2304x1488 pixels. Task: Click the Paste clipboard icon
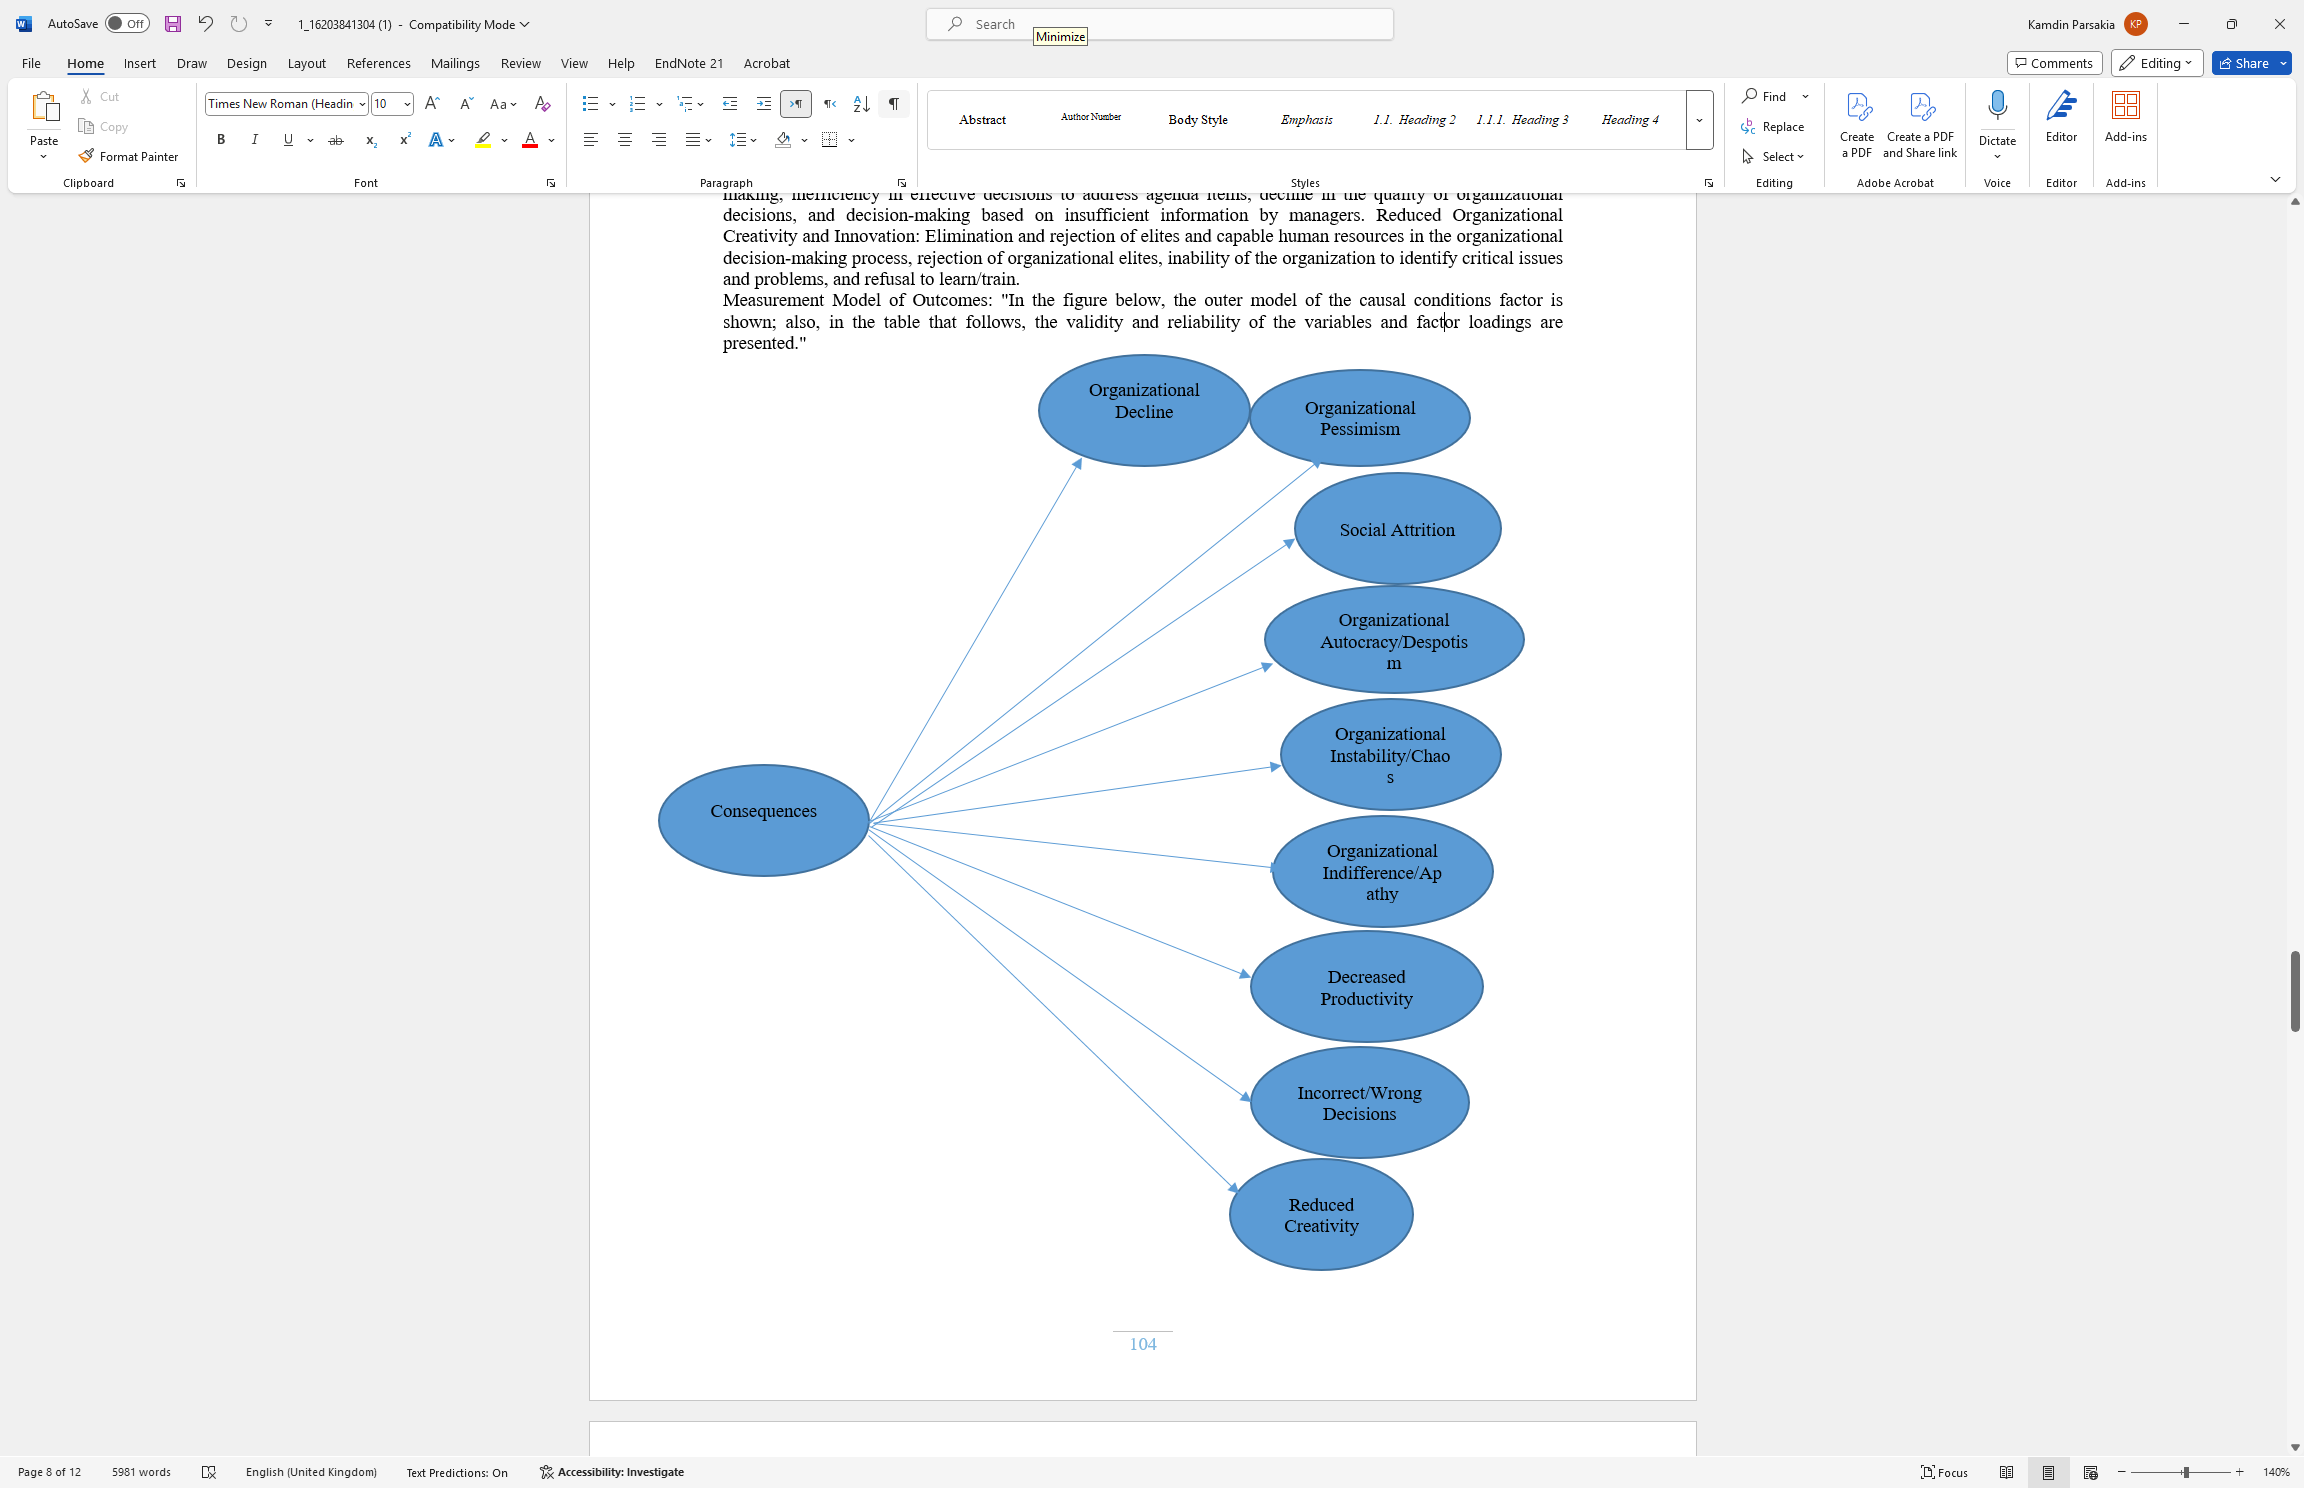click(x=44, y=107)
